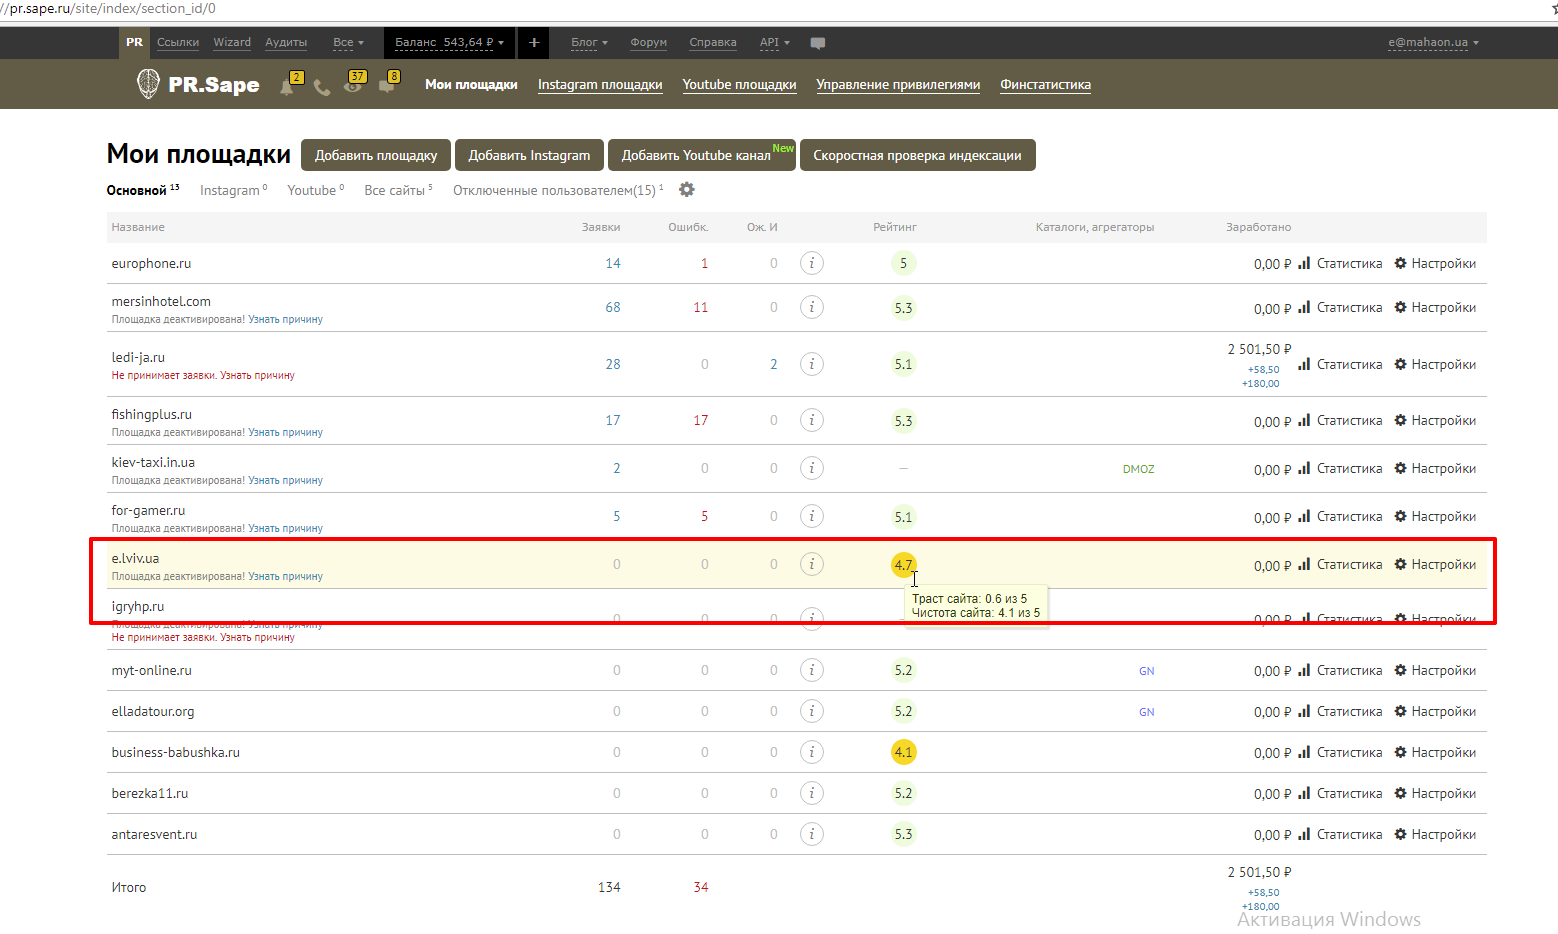This screenshot has width=1558, height=934.
Task: Switch to Отключенные пользователем tab
Action: (554, 190)
